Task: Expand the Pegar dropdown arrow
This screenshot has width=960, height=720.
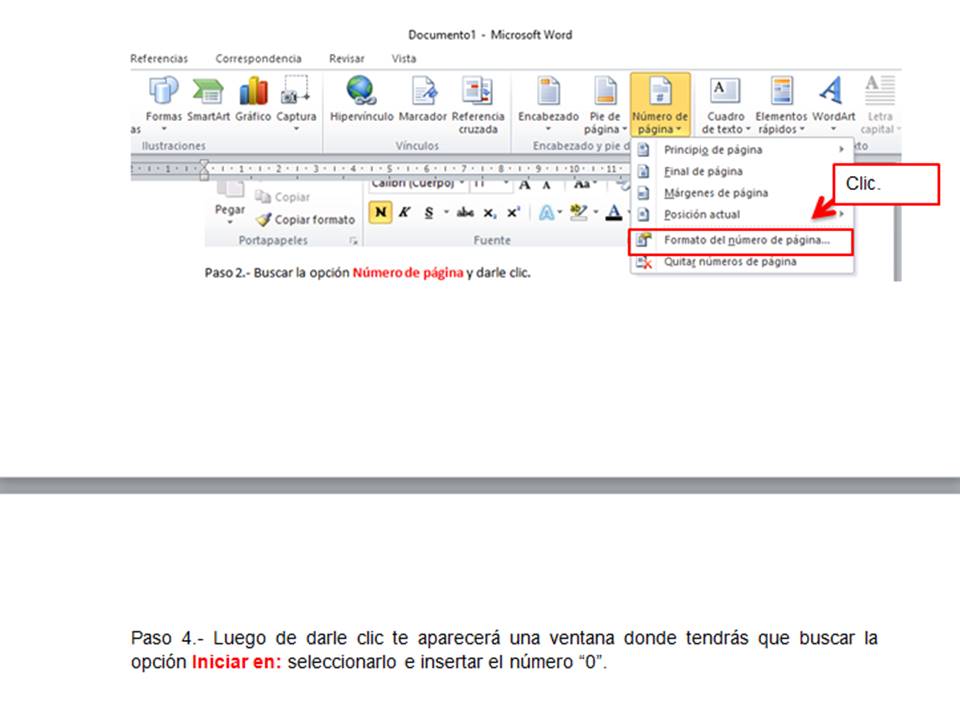Action: 230,222
